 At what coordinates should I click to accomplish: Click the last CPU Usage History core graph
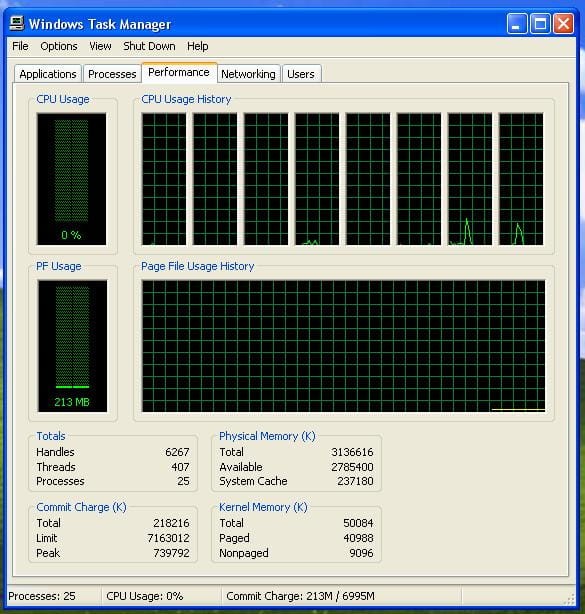pos(521,179)
